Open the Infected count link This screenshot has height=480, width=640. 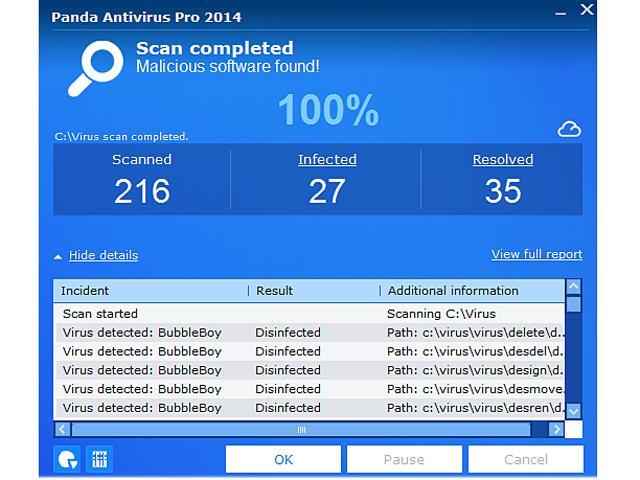pyautogui.click(x=327, y=160)
